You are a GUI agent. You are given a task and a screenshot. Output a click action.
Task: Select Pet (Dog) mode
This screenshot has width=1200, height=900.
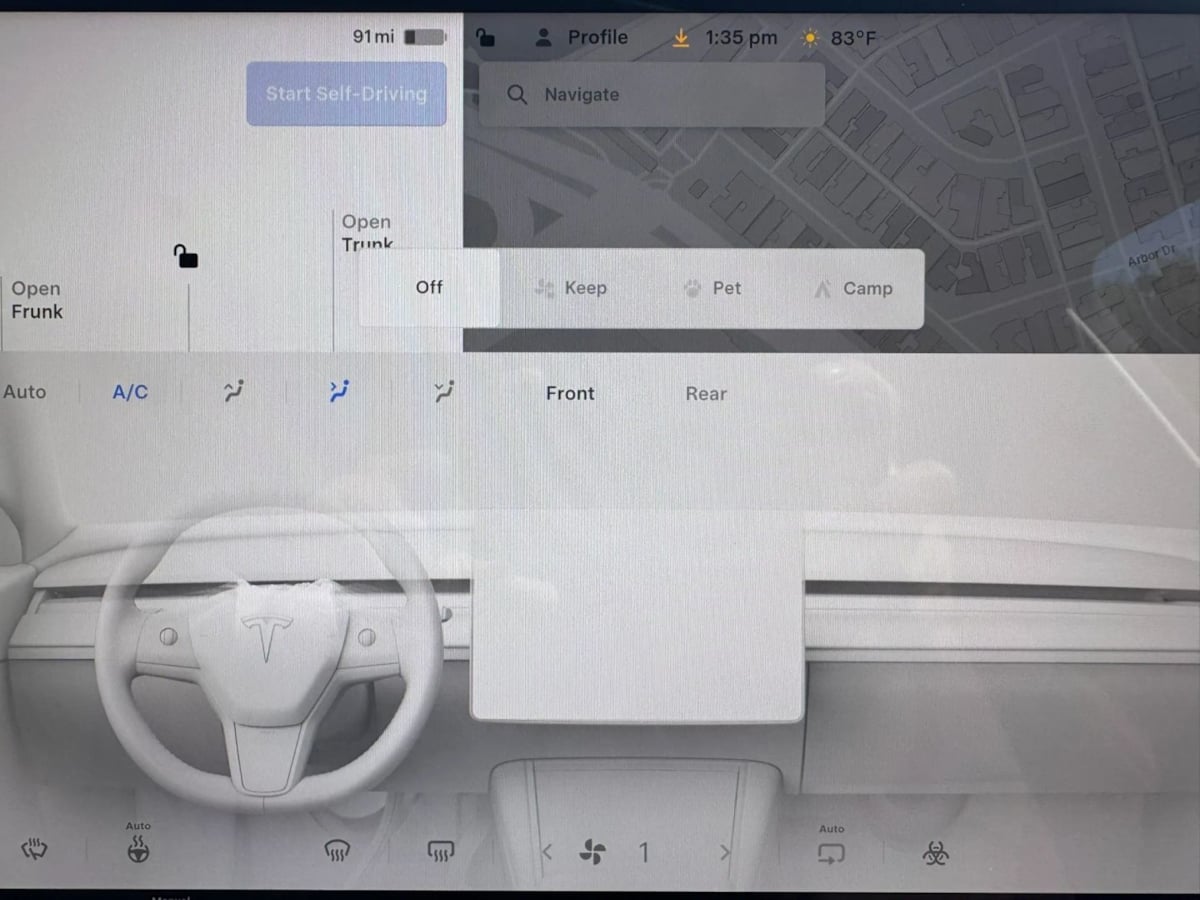(x=713, y=288)
